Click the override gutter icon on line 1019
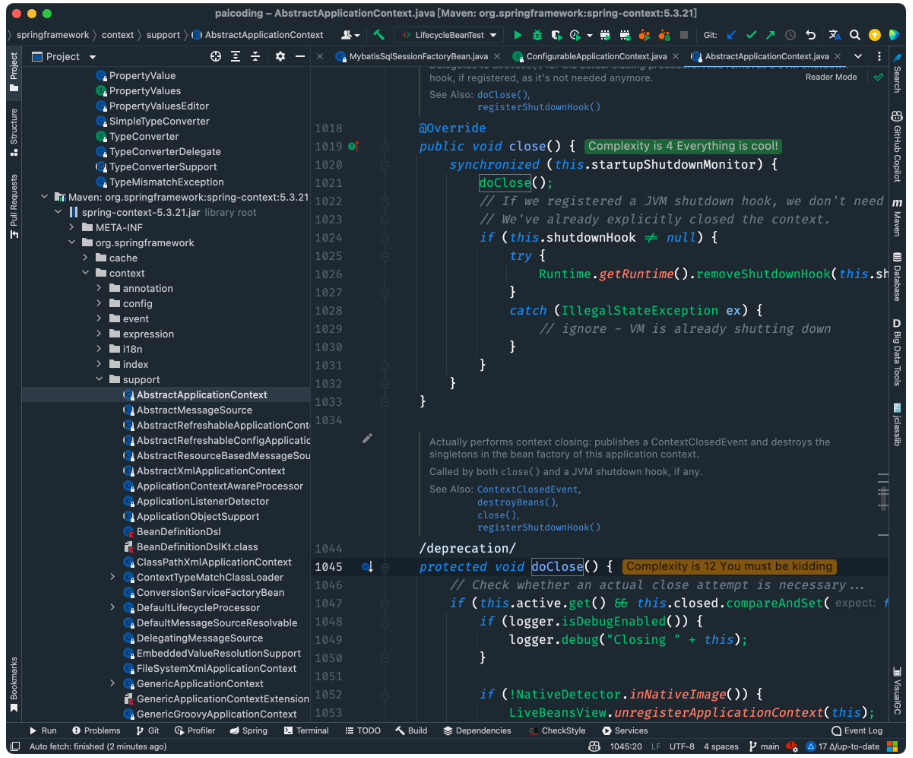This screenshot has width=913, height=758. point(353,146)
